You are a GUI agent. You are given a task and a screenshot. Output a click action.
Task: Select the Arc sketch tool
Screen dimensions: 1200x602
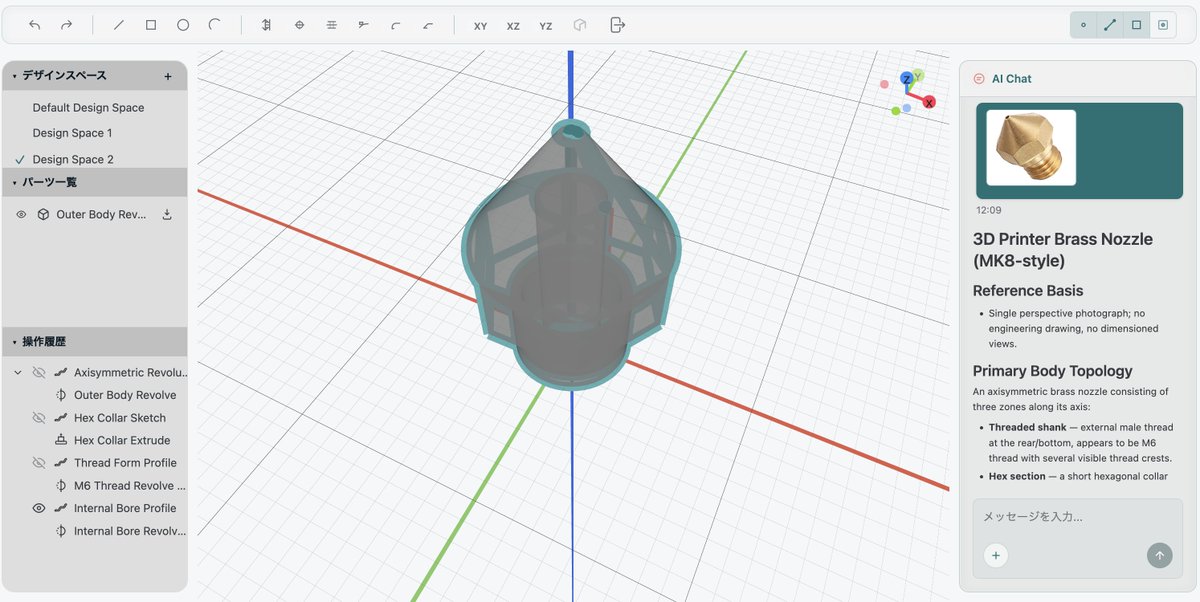(215, 25)
